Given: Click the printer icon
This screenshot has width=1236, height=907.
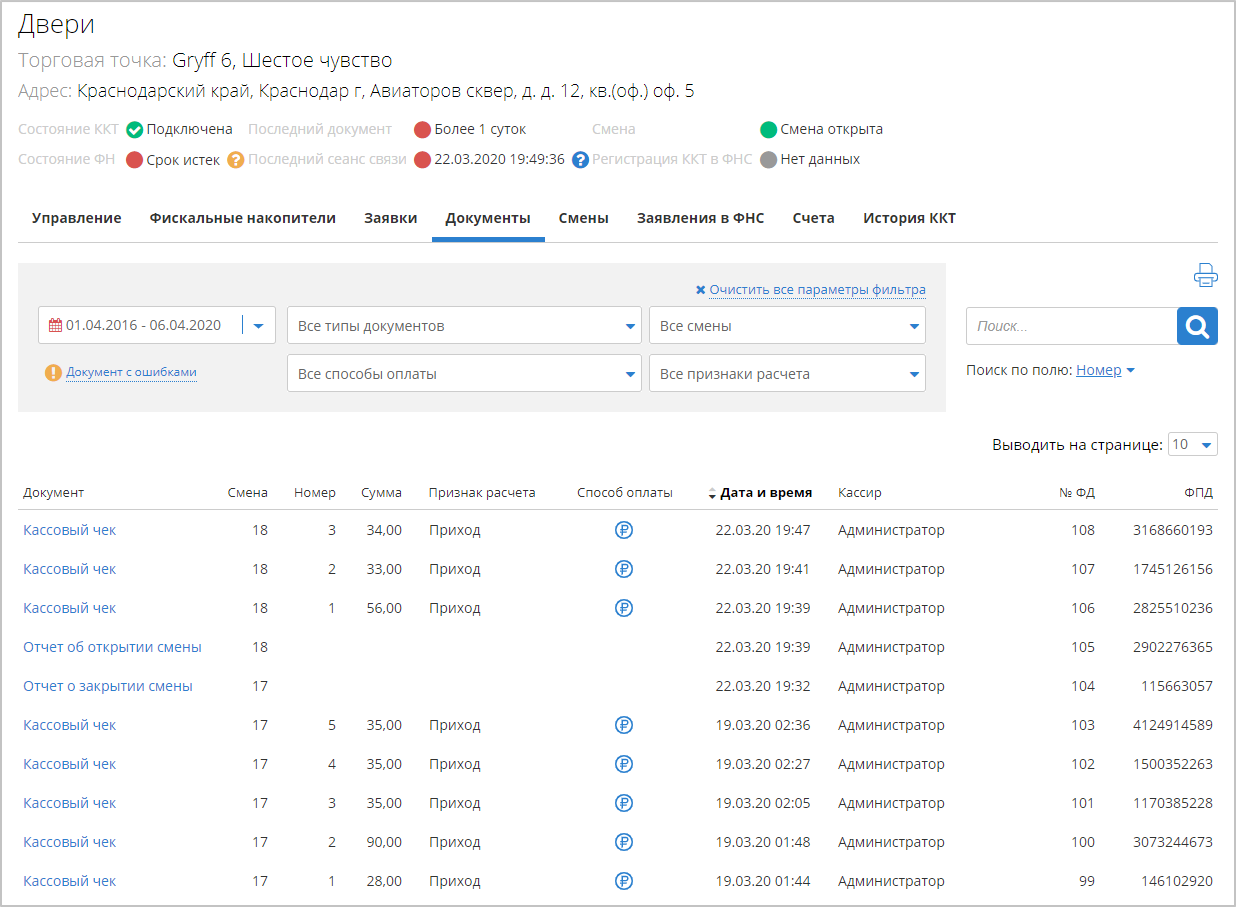Looking at the screenshot, I should [1205, 275].
